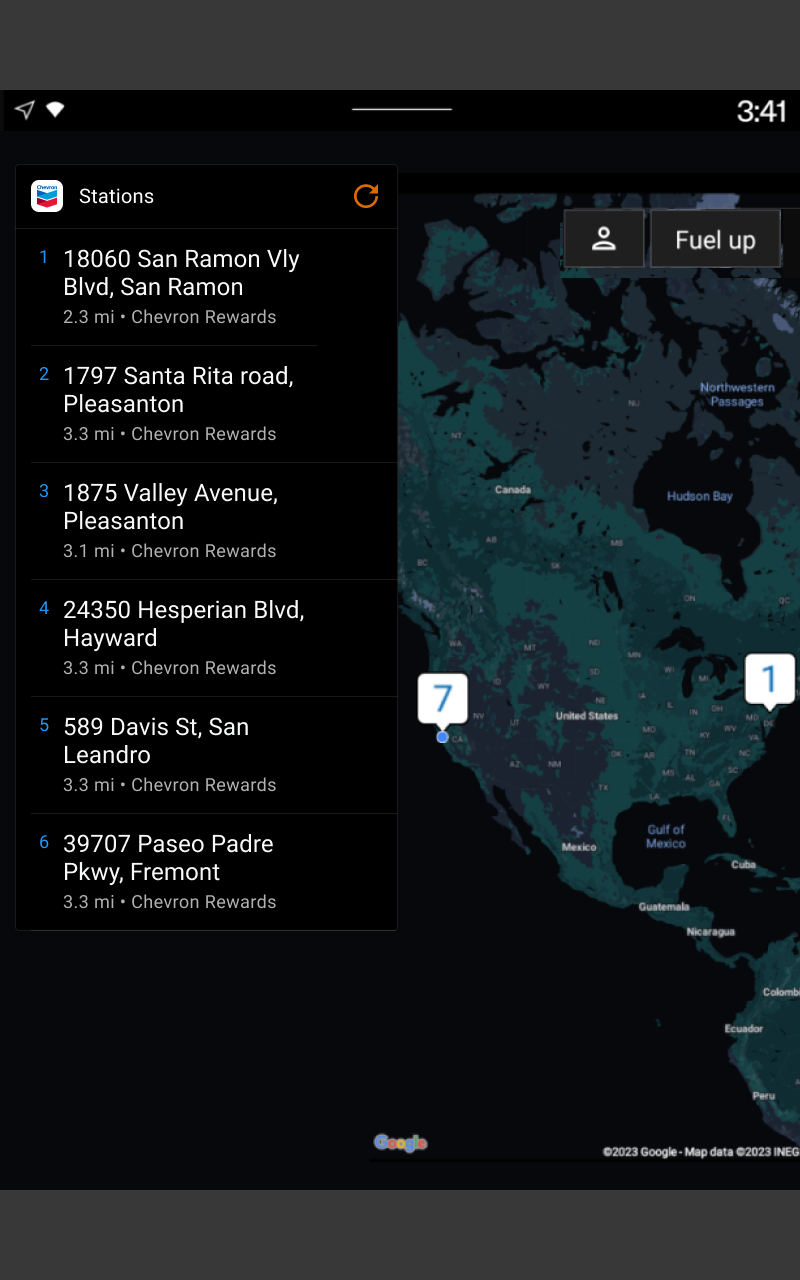800x1280 pixels.
Task: Click the orange refresh stations icon
Action: (366, 196)
